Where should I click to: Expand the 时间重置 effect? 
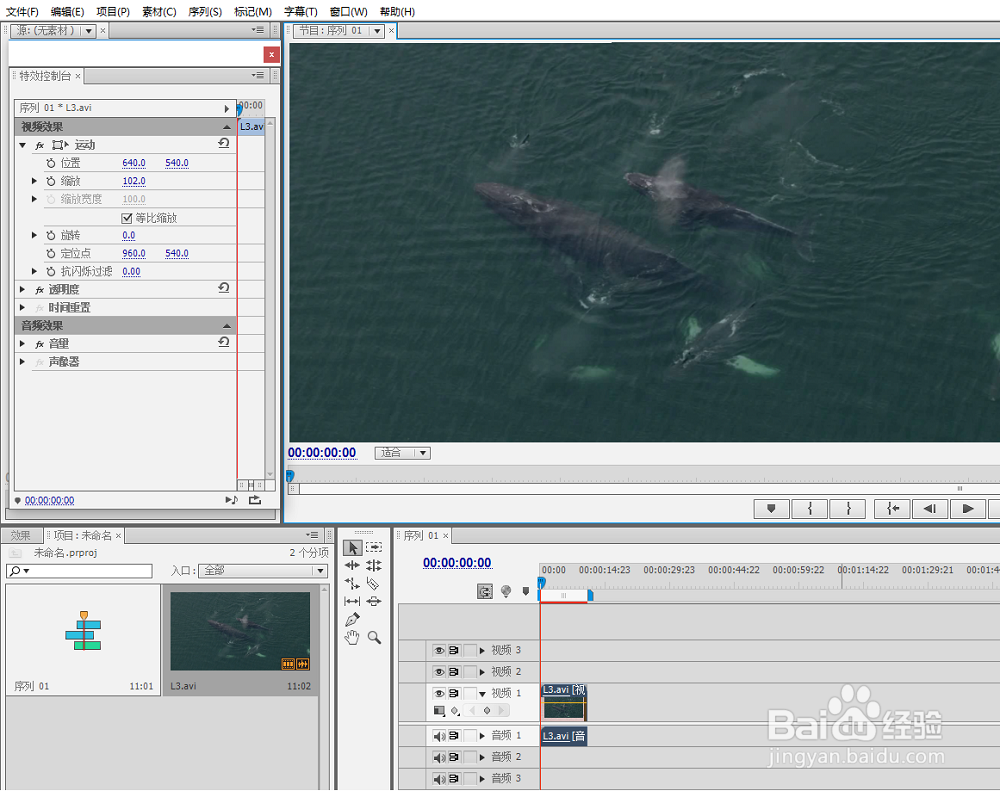click(22, 307)
